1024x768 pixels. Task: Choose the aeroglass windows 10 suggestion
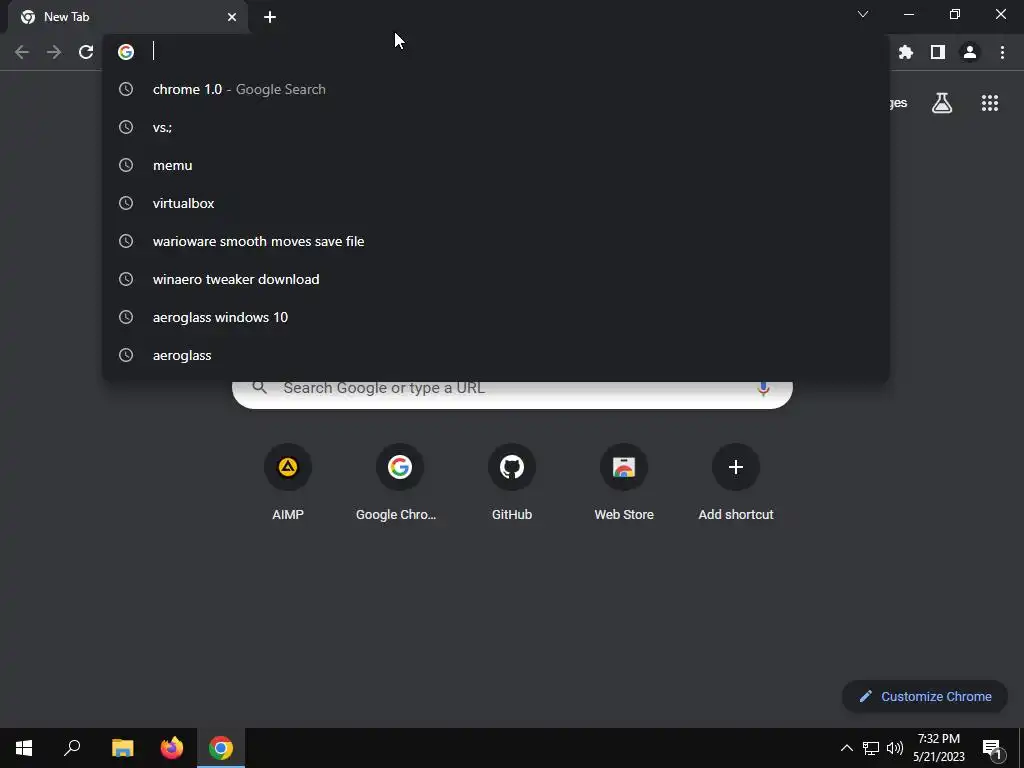click(496, 317)
